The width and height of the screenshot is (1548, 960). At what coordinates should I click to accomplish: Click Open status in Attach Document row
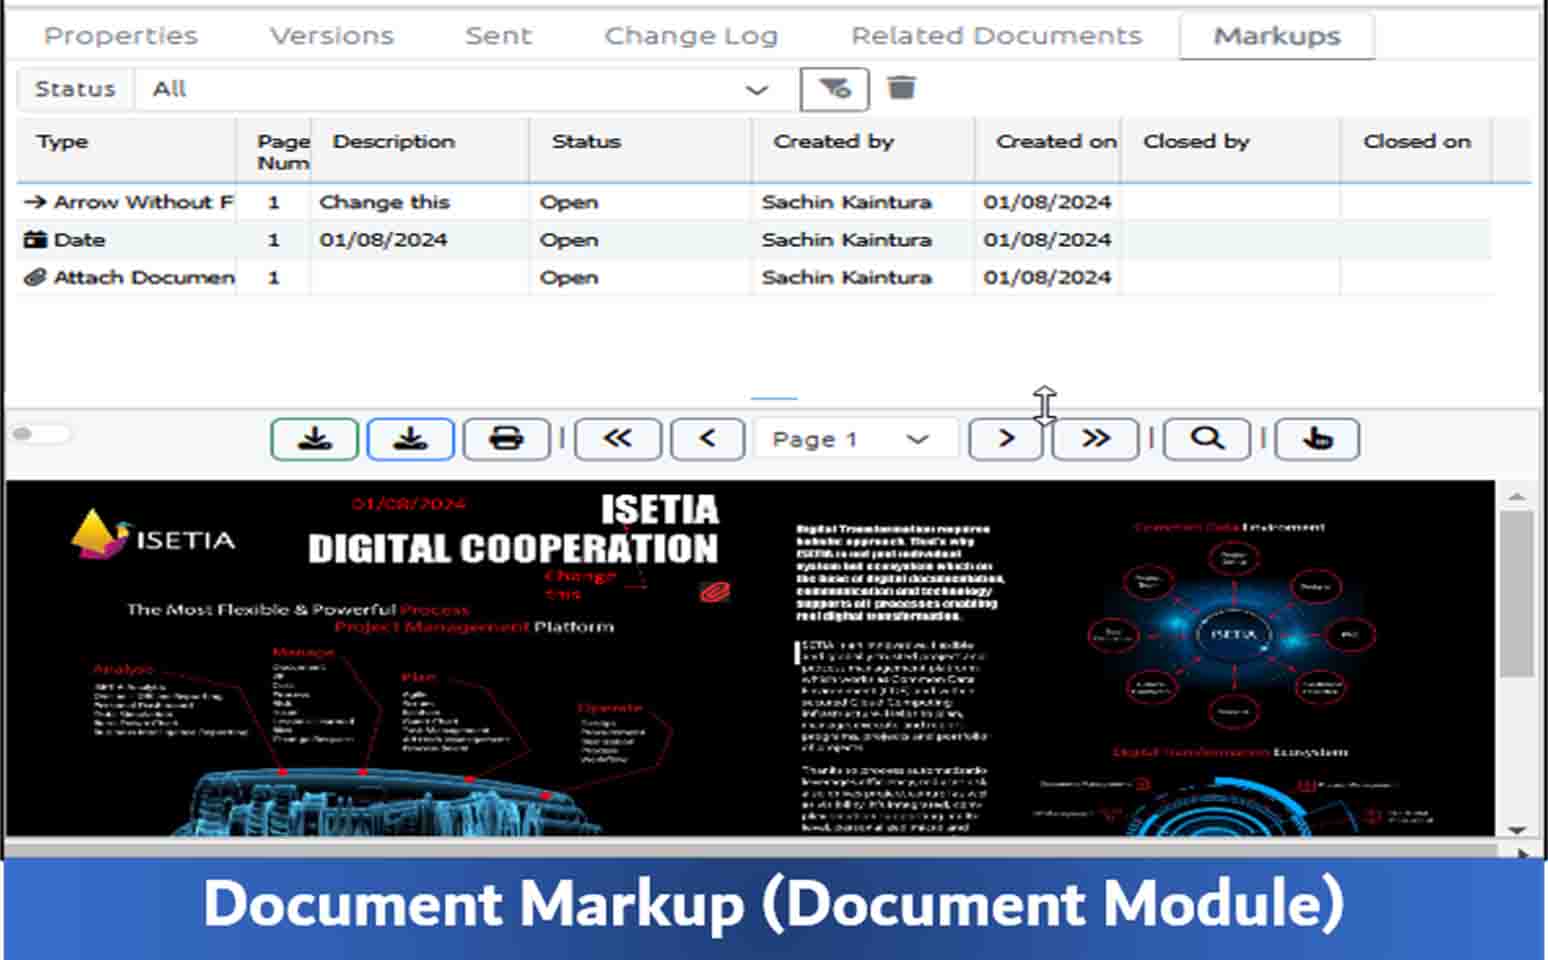569,277
